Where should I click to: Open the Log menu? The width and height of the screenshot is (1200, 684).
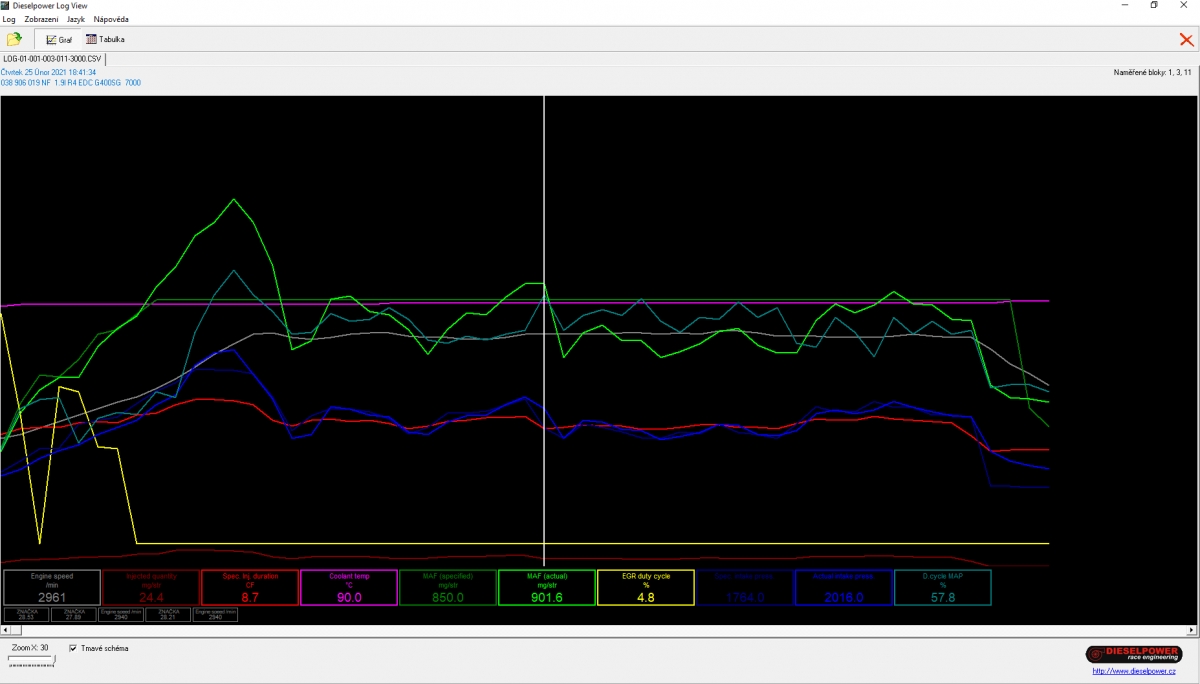(9, 19)
